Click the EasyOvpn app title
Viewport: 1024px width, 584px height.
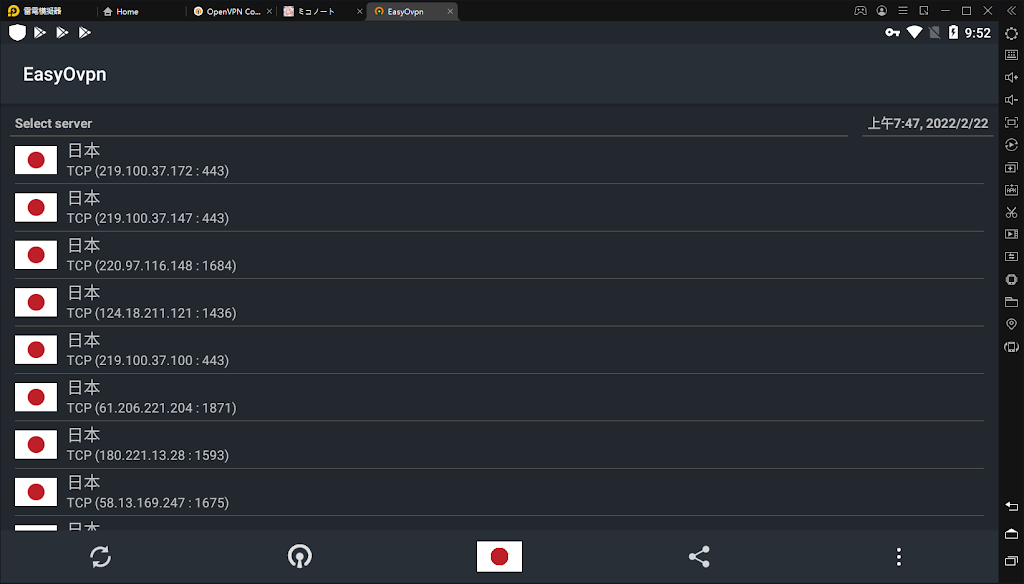(x=65, y=74)
